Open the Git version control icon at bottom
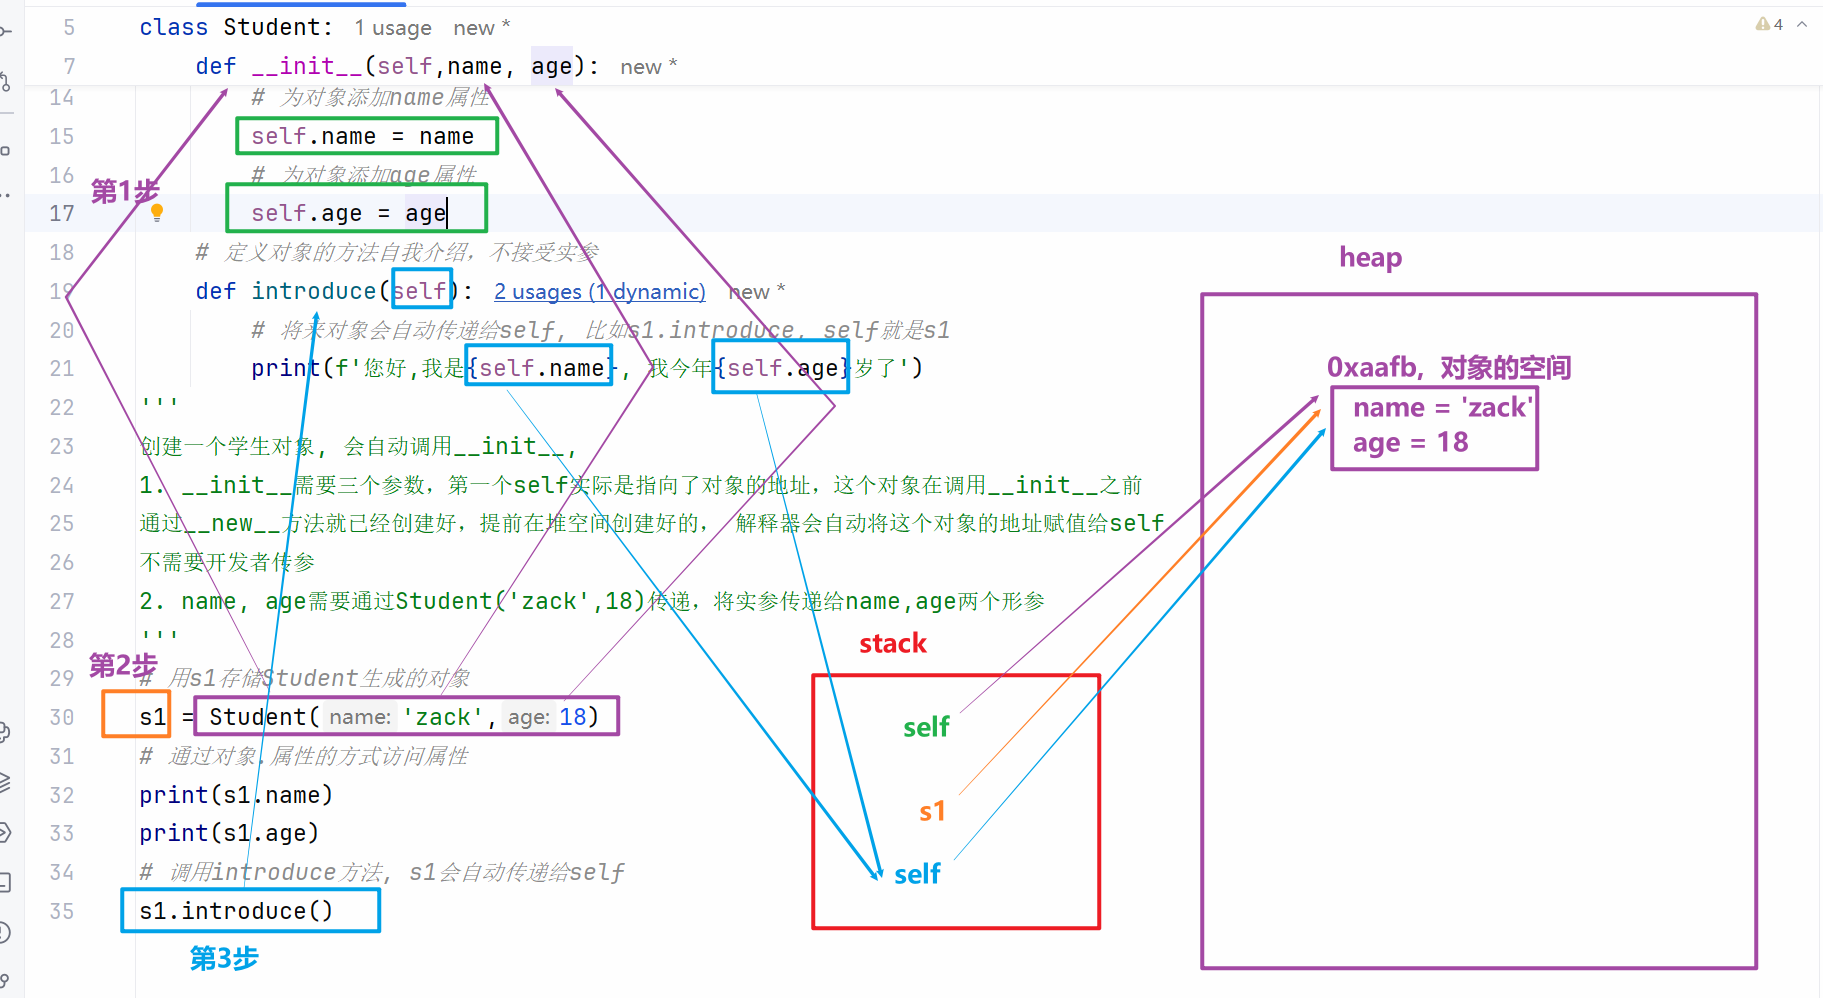This screenshot has width=1823, height=998. pos(4,980)
